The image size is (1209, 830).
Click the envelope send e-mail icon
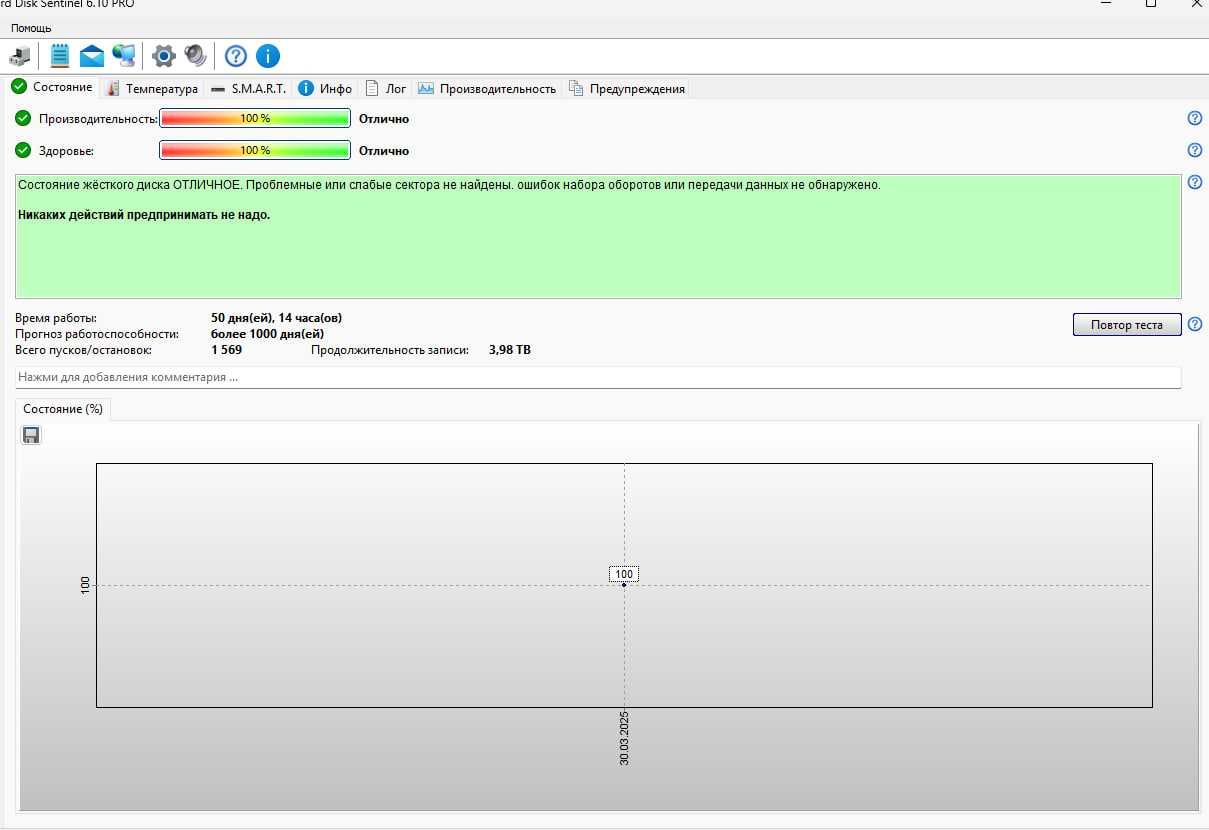point(92,55)
